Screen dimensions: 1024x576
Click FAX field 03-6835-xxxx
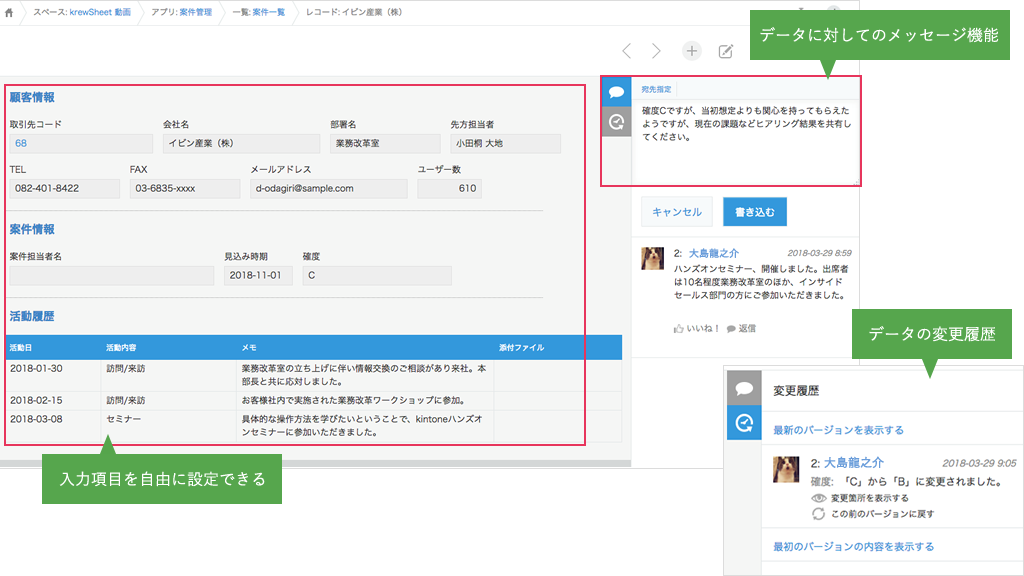(x=185, y=189)
